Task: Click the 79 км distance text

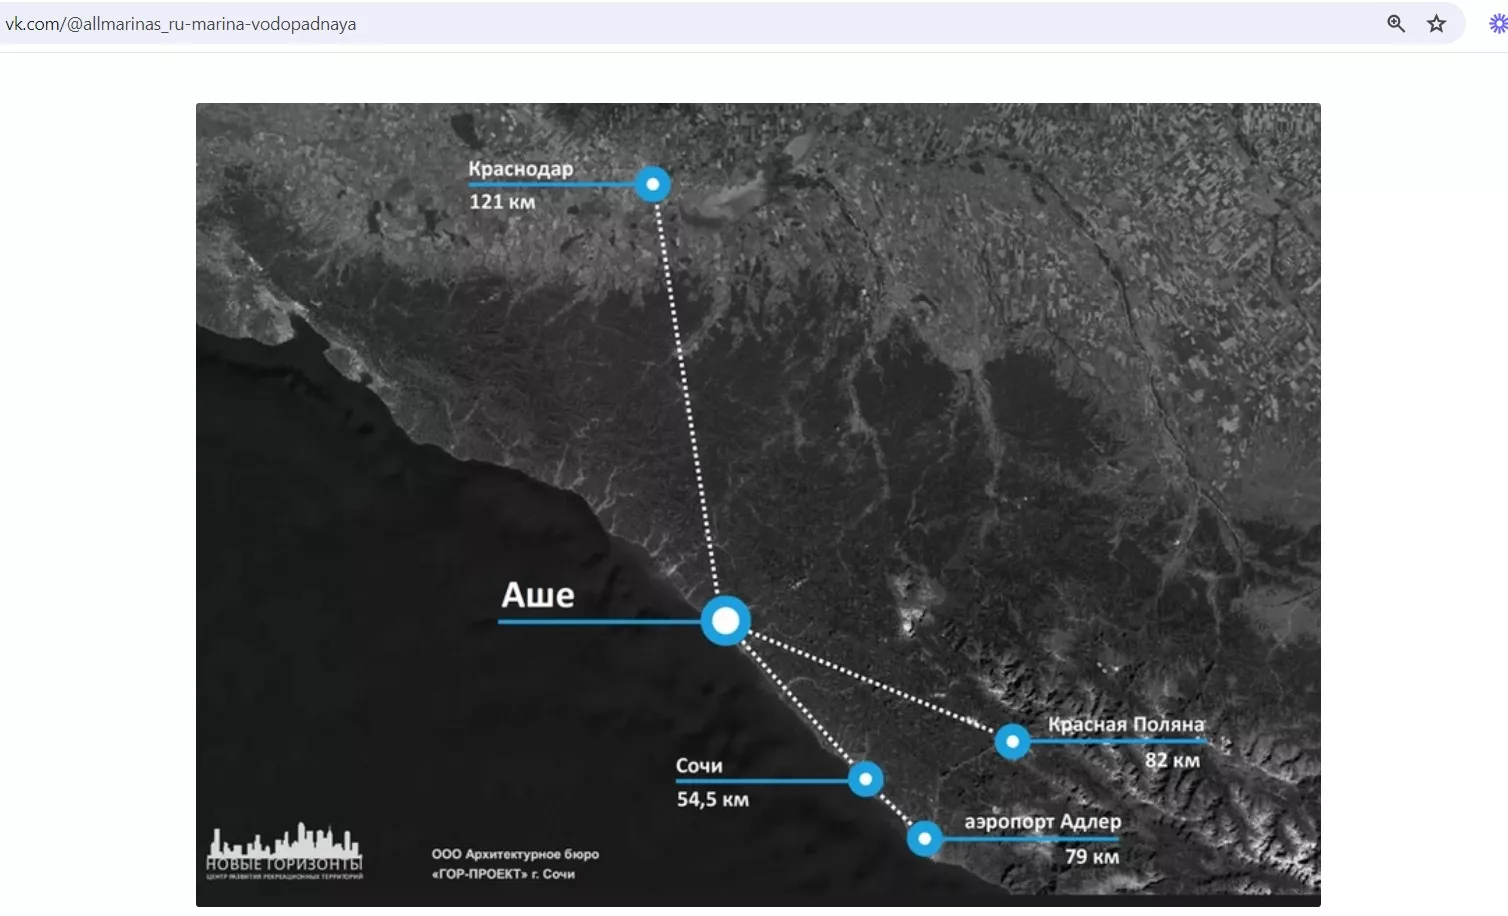Action: click(x=1092, y=857)
